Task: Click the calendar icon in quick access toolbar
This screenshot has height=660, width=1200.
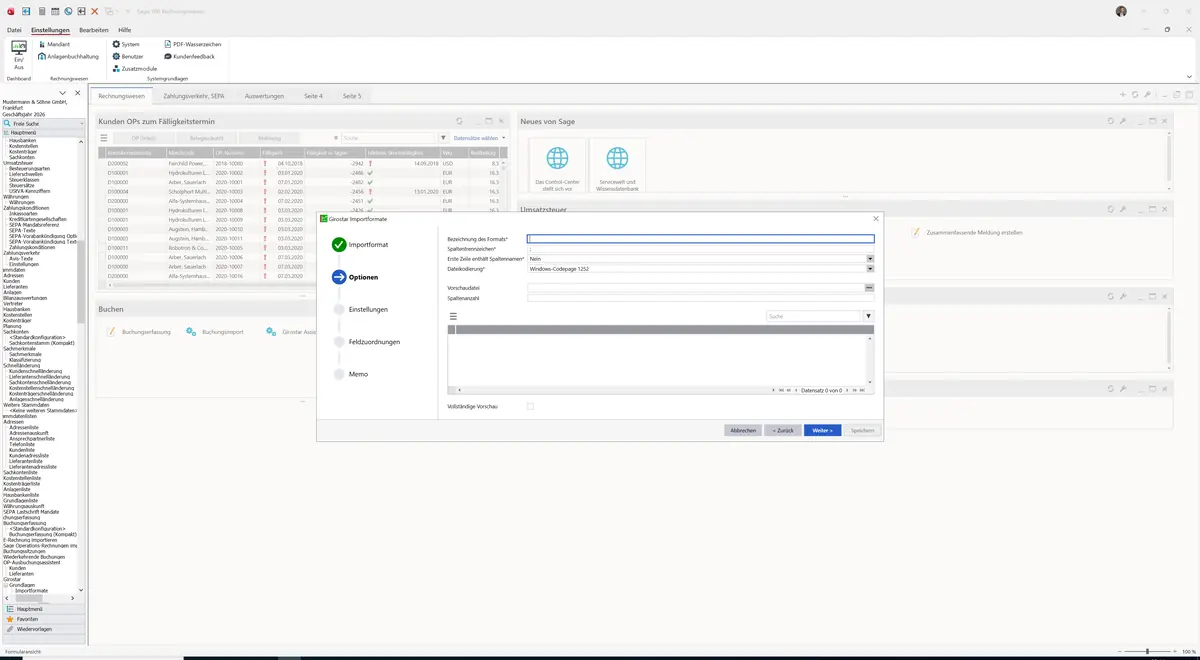Action: pyautogui.click(x=55, y=11)
